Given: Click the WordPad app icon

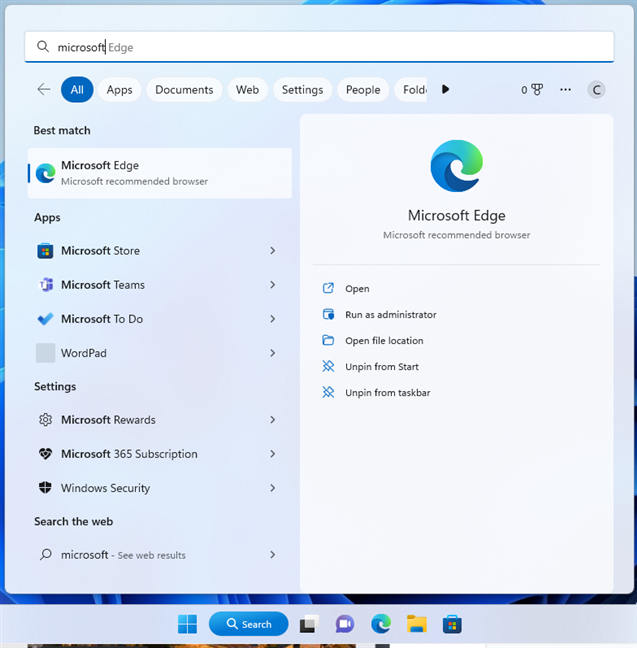Looking at the screenshot, I should 45,353.
